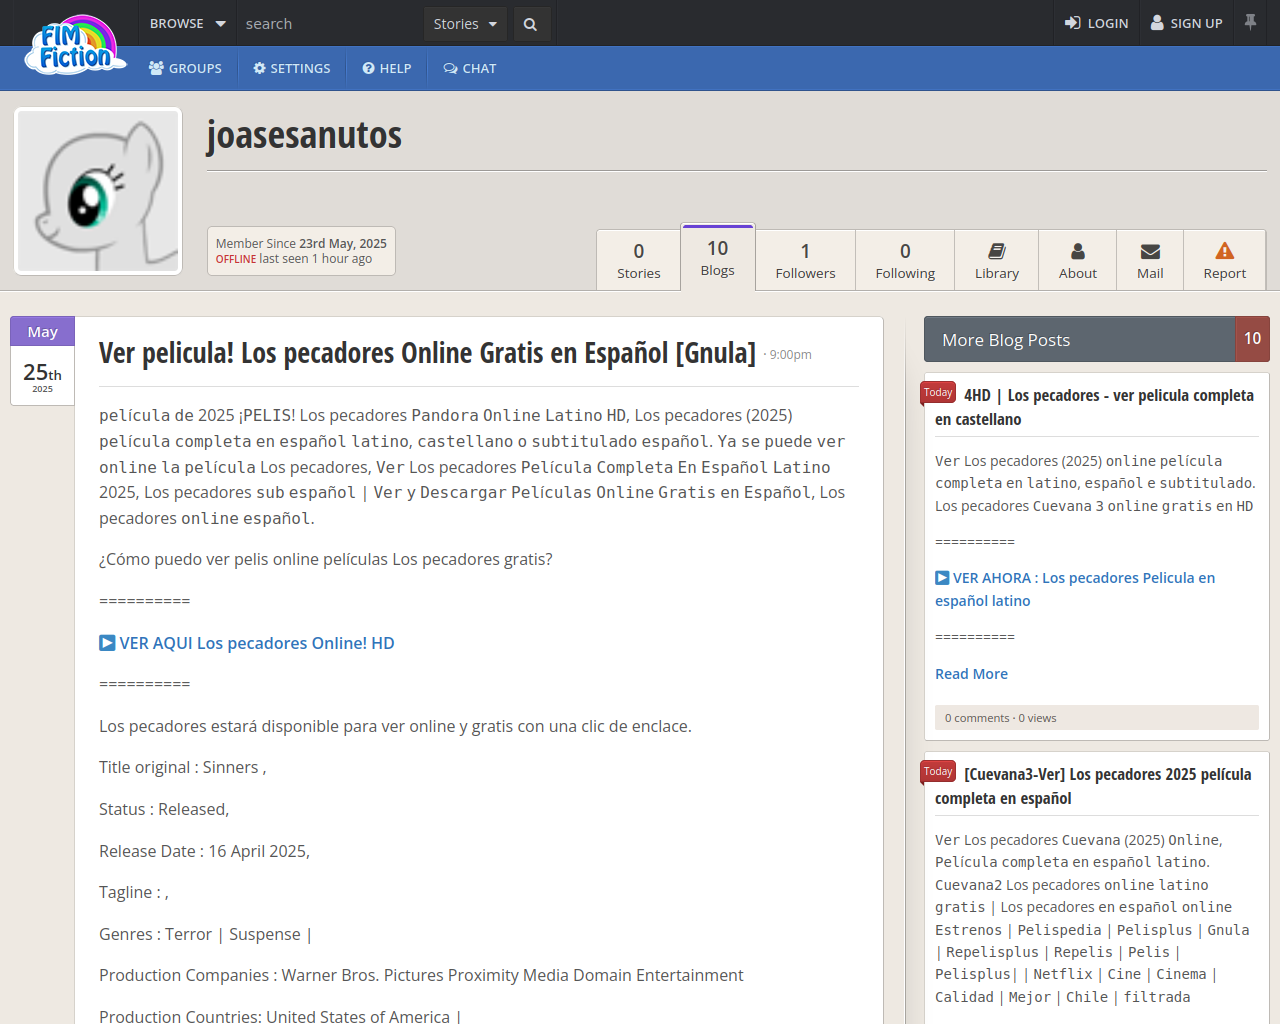Image resolution: width=1280 pixels, height=1024 pixels.
Task: Open Help in navigation bar
Action: (x=387, y=68)
